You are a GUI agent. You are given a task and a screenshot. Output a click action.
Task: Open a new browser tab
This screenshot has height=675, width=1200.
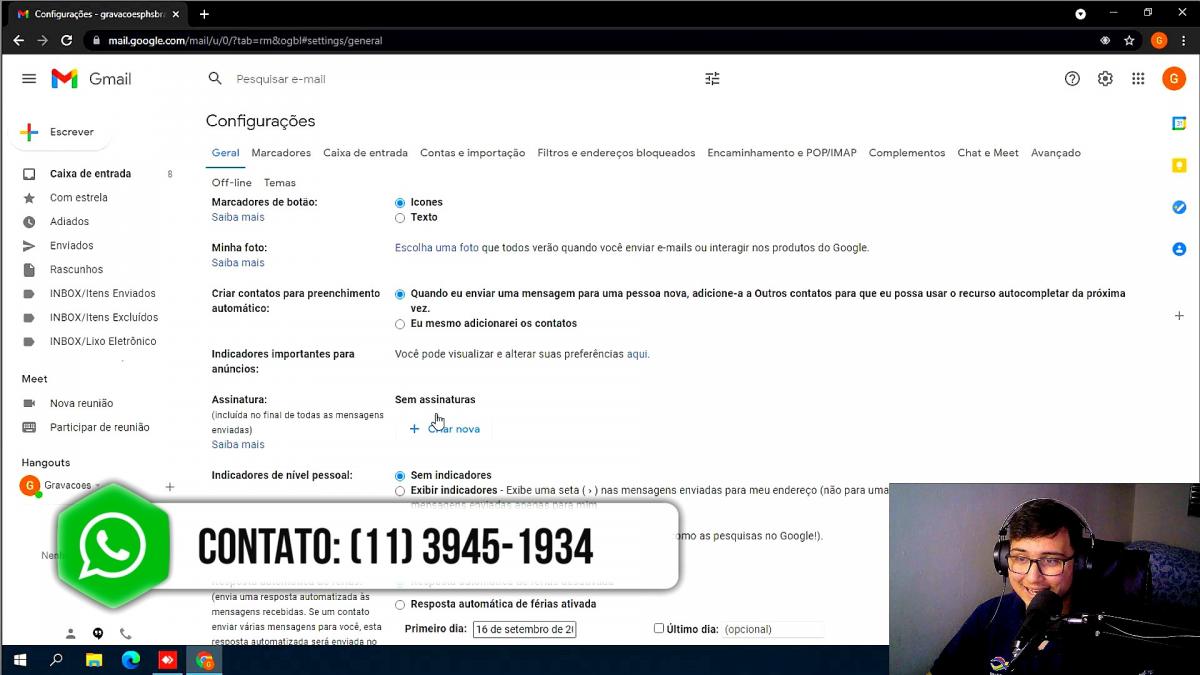(204, 14)
